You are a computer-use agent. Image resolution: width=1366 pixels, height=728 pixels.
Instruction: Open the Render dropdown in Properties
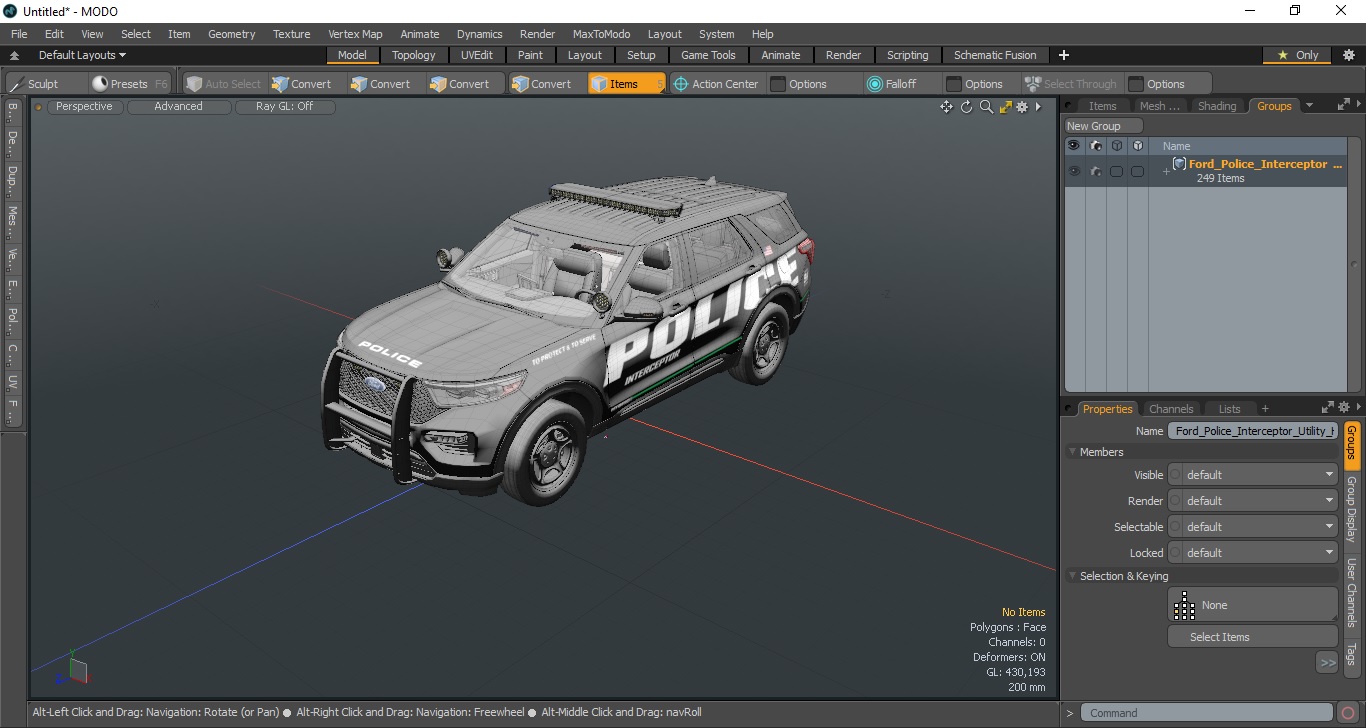pos(1253,501)
